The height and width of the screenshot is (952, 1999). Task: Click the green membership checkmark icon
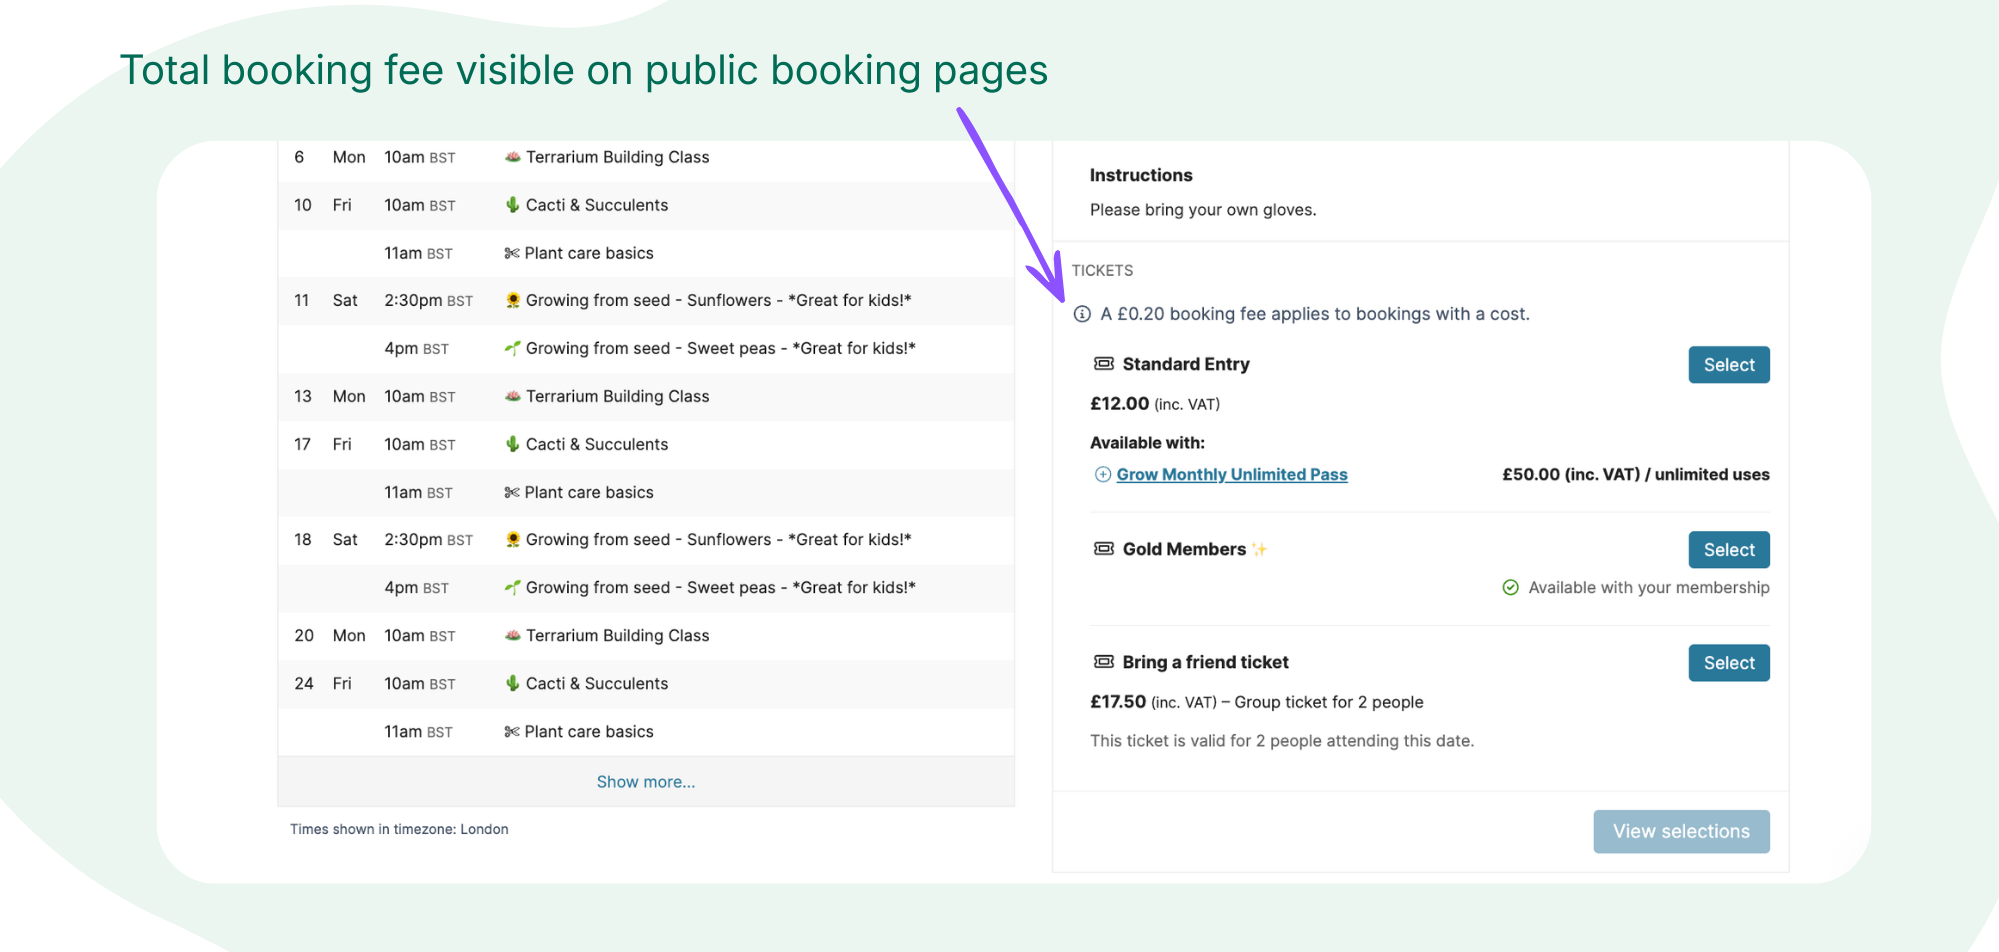(x=1510, y=588)
